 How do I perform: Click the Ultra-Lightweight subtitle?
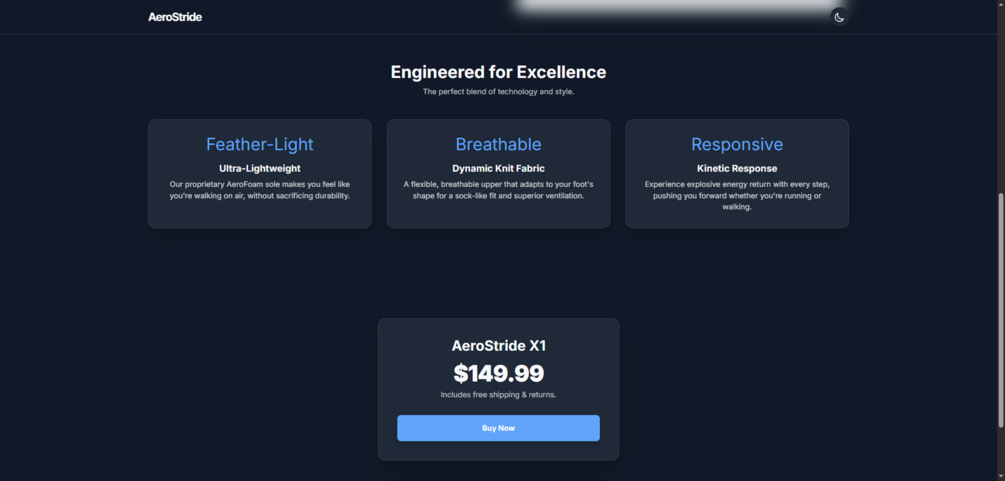[x=259, y=168]
